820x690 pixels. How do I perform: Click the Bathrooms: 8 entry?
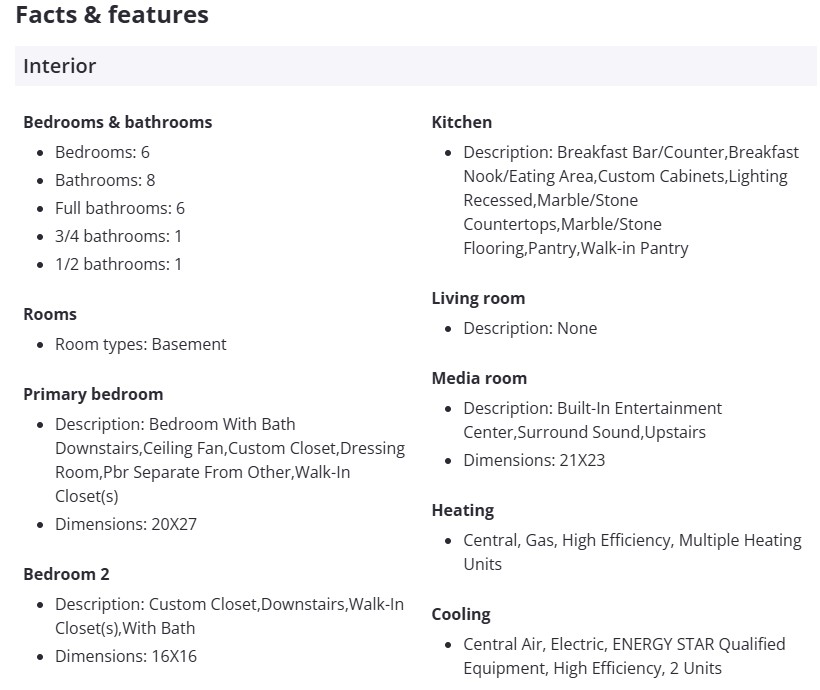click(x=105, y=180)
